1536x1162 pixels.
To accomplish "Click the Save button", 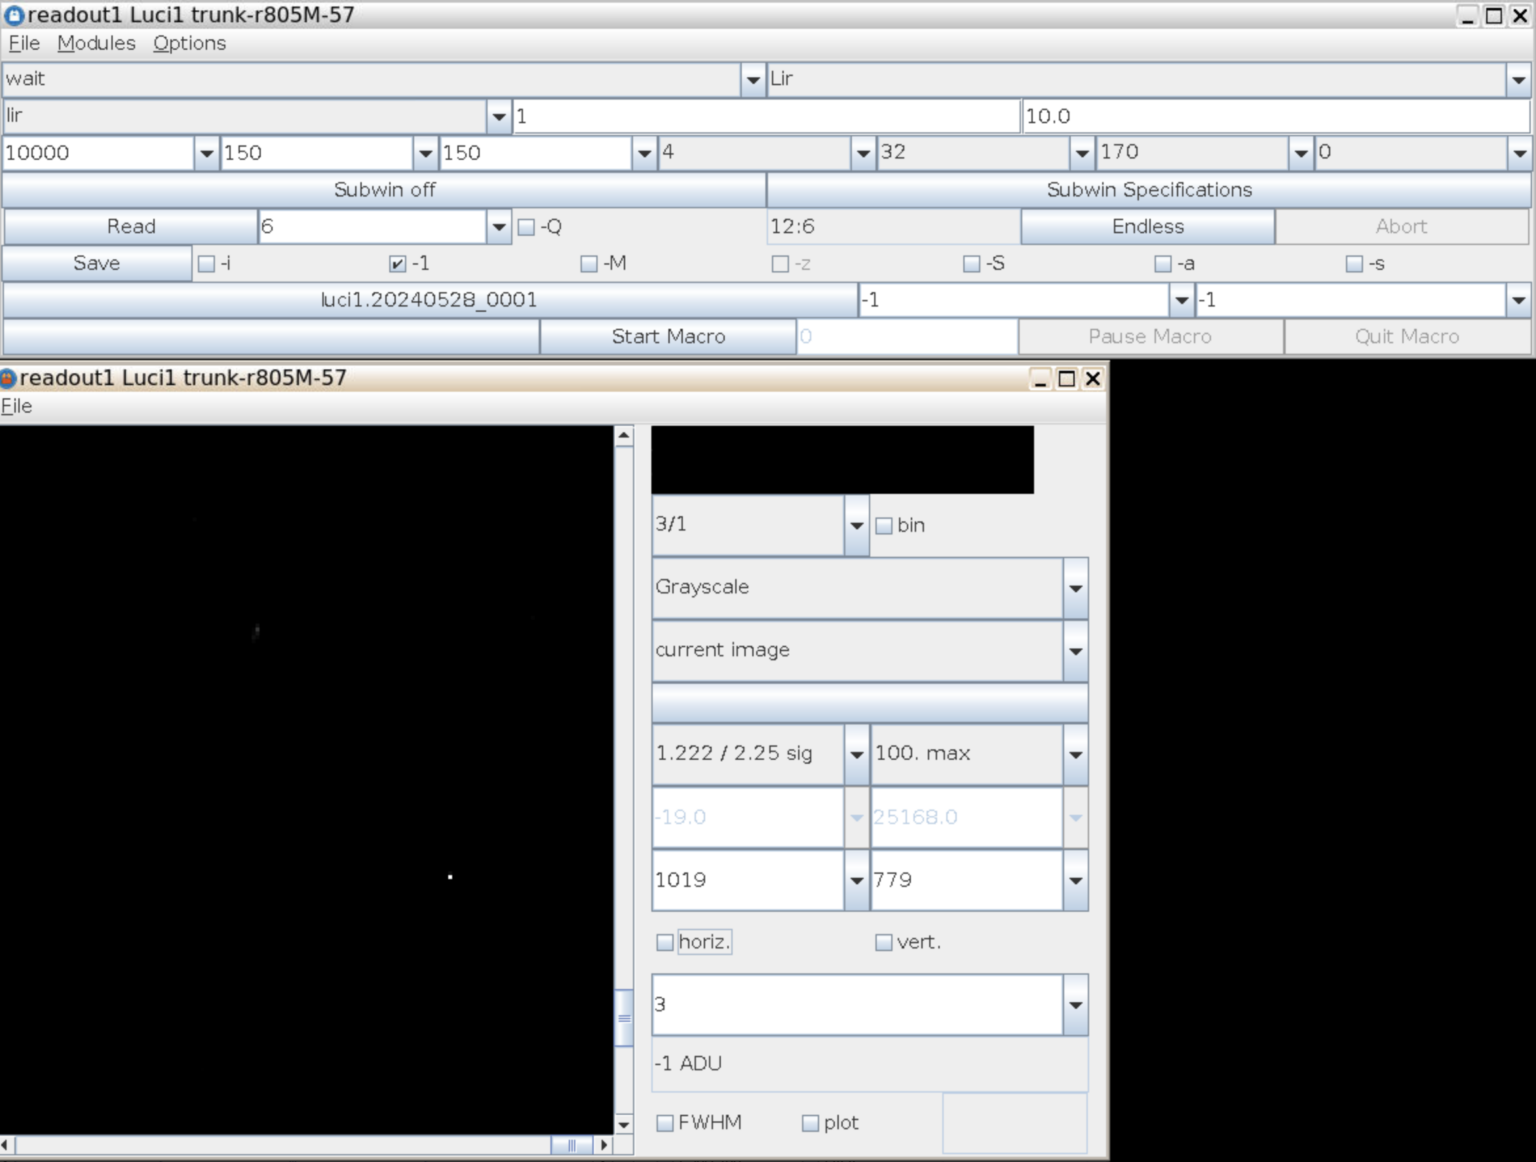I will coord(97,264).
